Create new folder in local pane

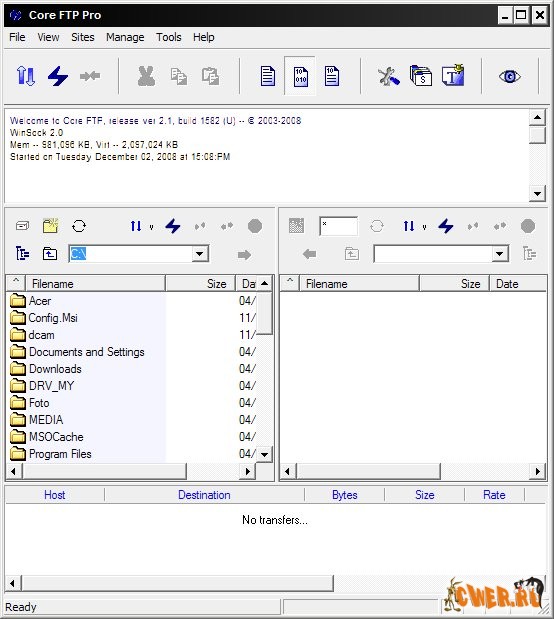(50, 226)
